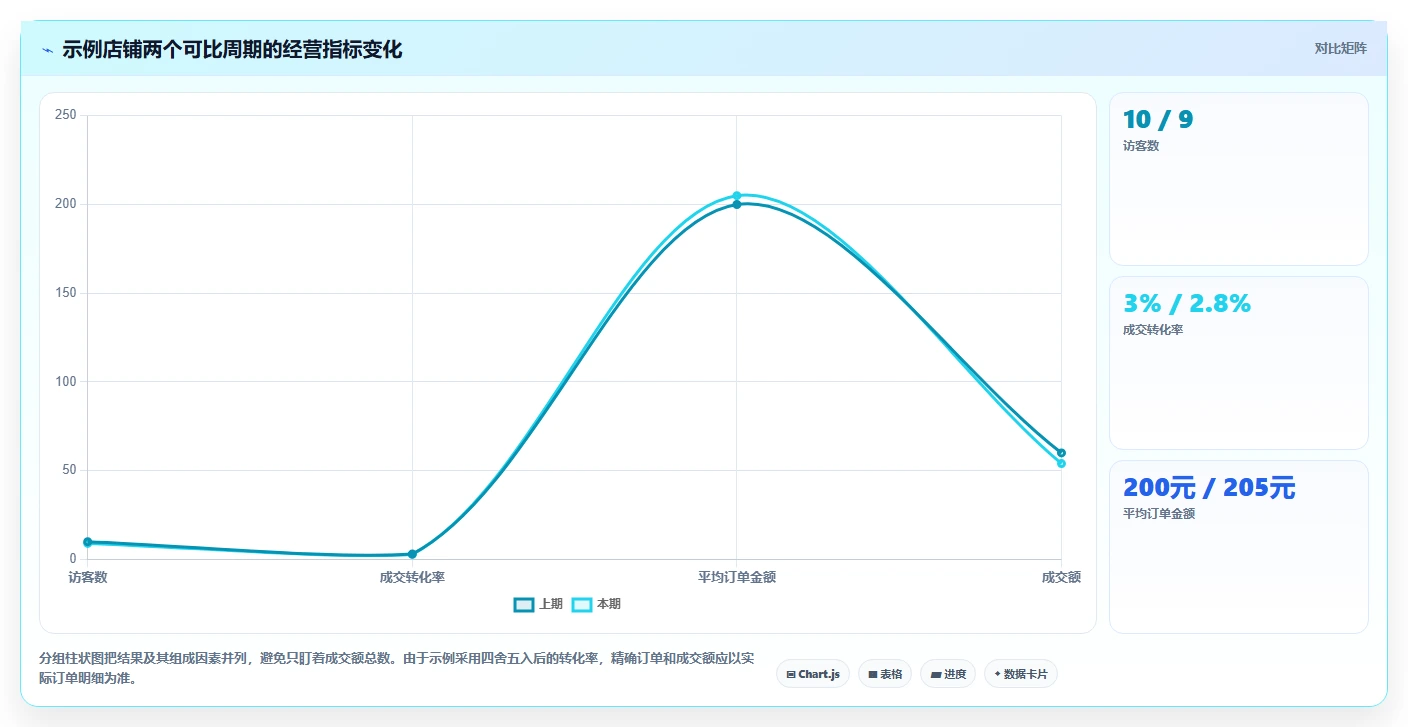Click the 250 y-axis value
Screen dimensions: 1408x727
point(66,115)
